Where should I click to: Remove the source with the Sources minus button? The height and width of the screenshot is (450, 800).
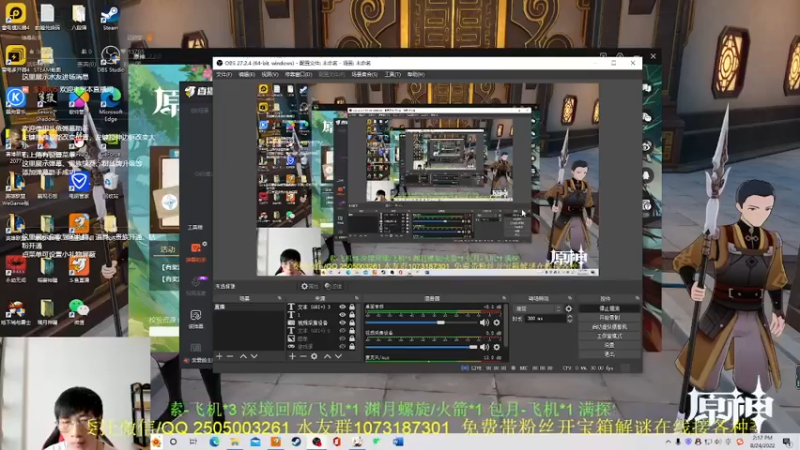(x=303, y=356)
